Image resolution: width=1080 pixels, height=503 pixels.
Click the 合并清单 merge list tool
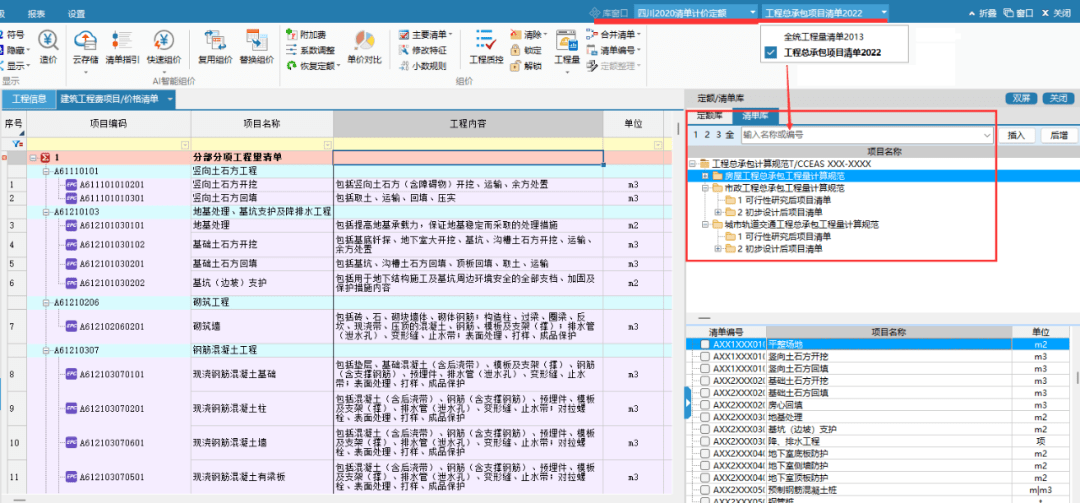pos(614,34)
